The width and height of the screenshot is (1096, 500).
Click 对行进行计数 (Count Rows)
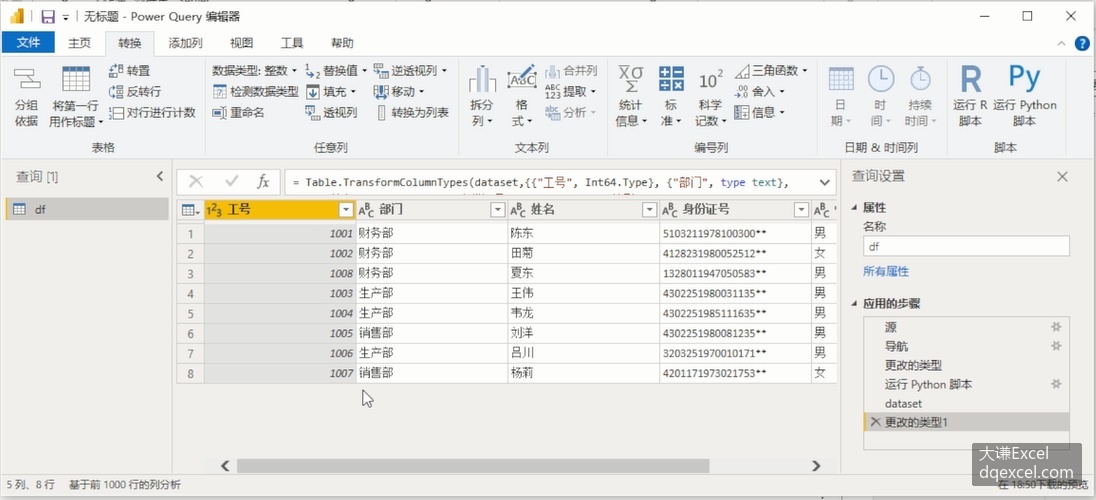click(x=152, y=113)
